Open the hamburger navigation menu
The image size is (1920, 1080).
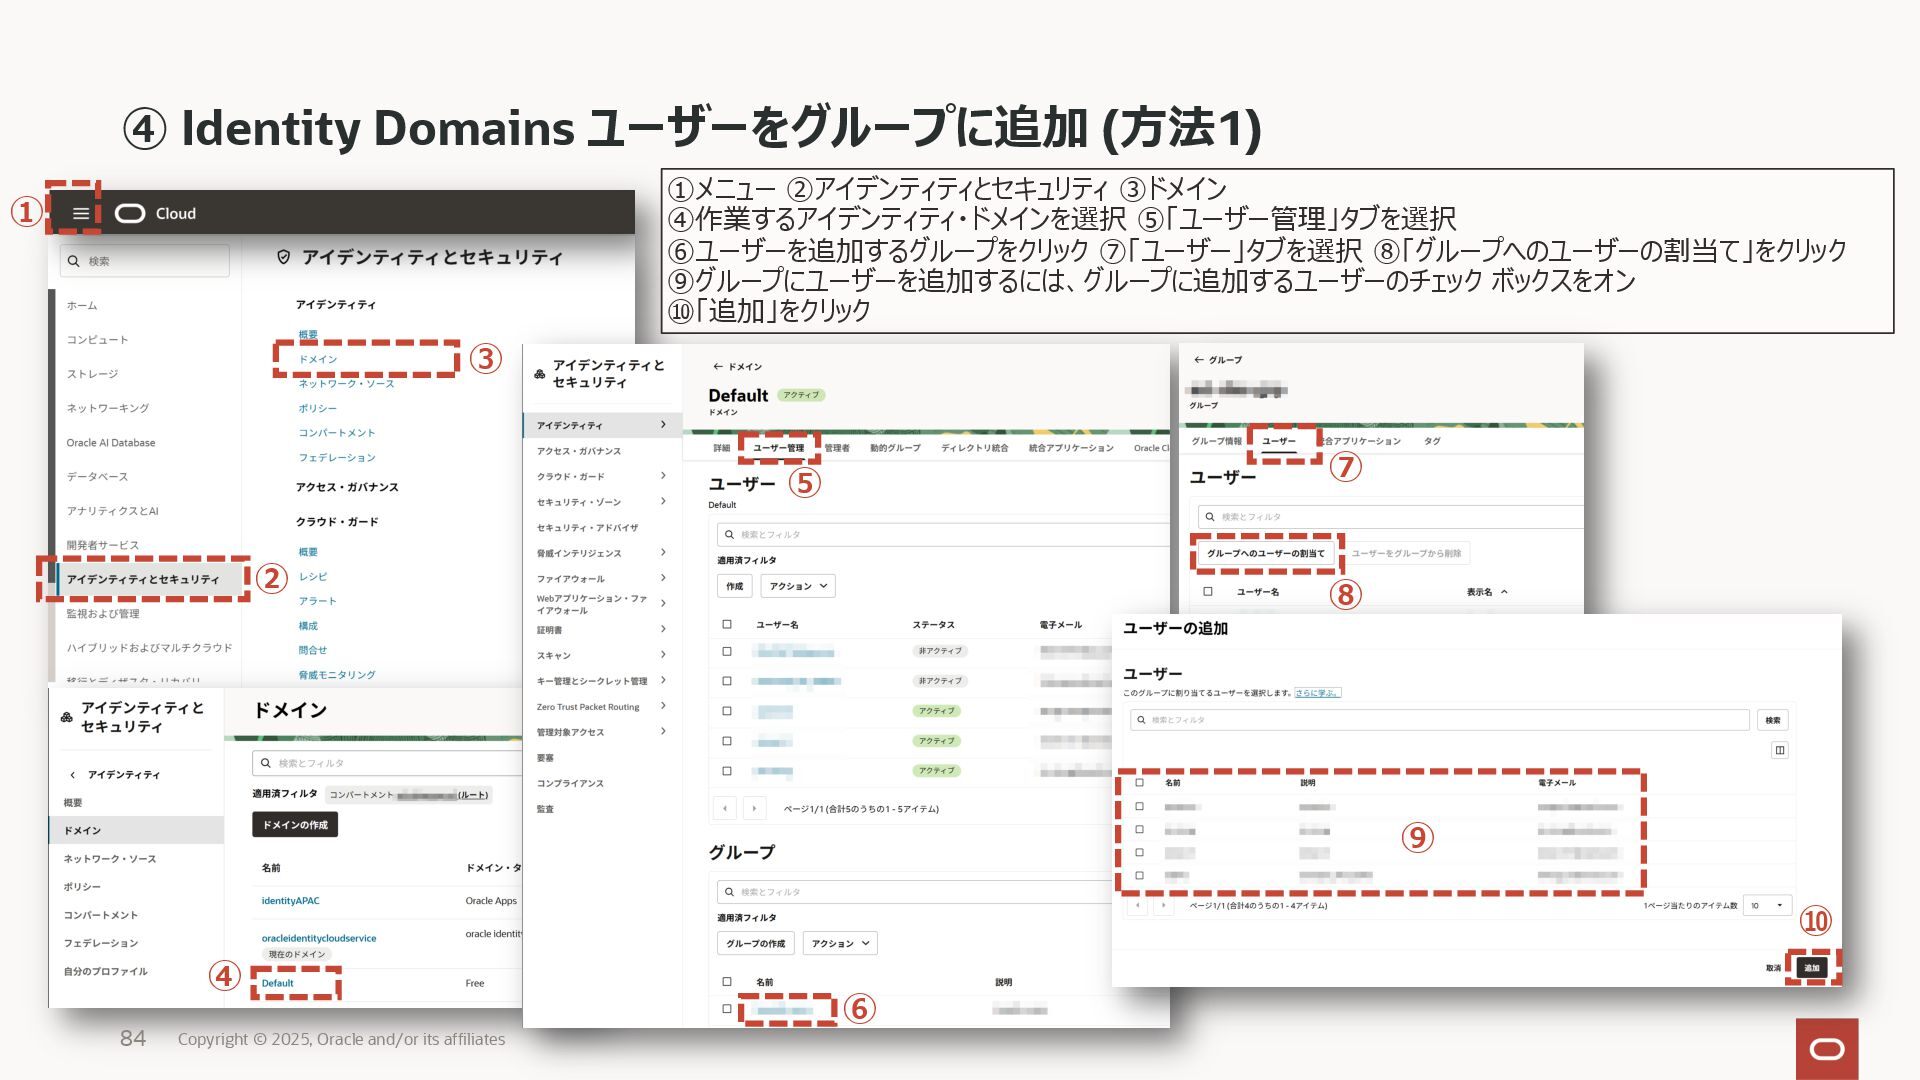(81, 213)
